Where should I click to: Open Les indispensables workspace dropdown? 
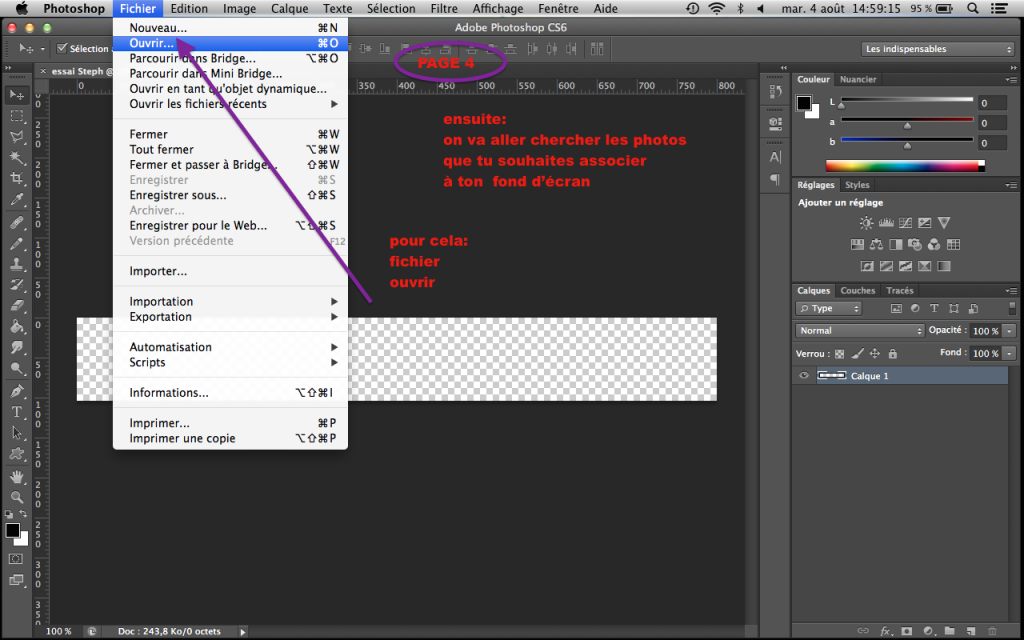click(x=937, y=49)
